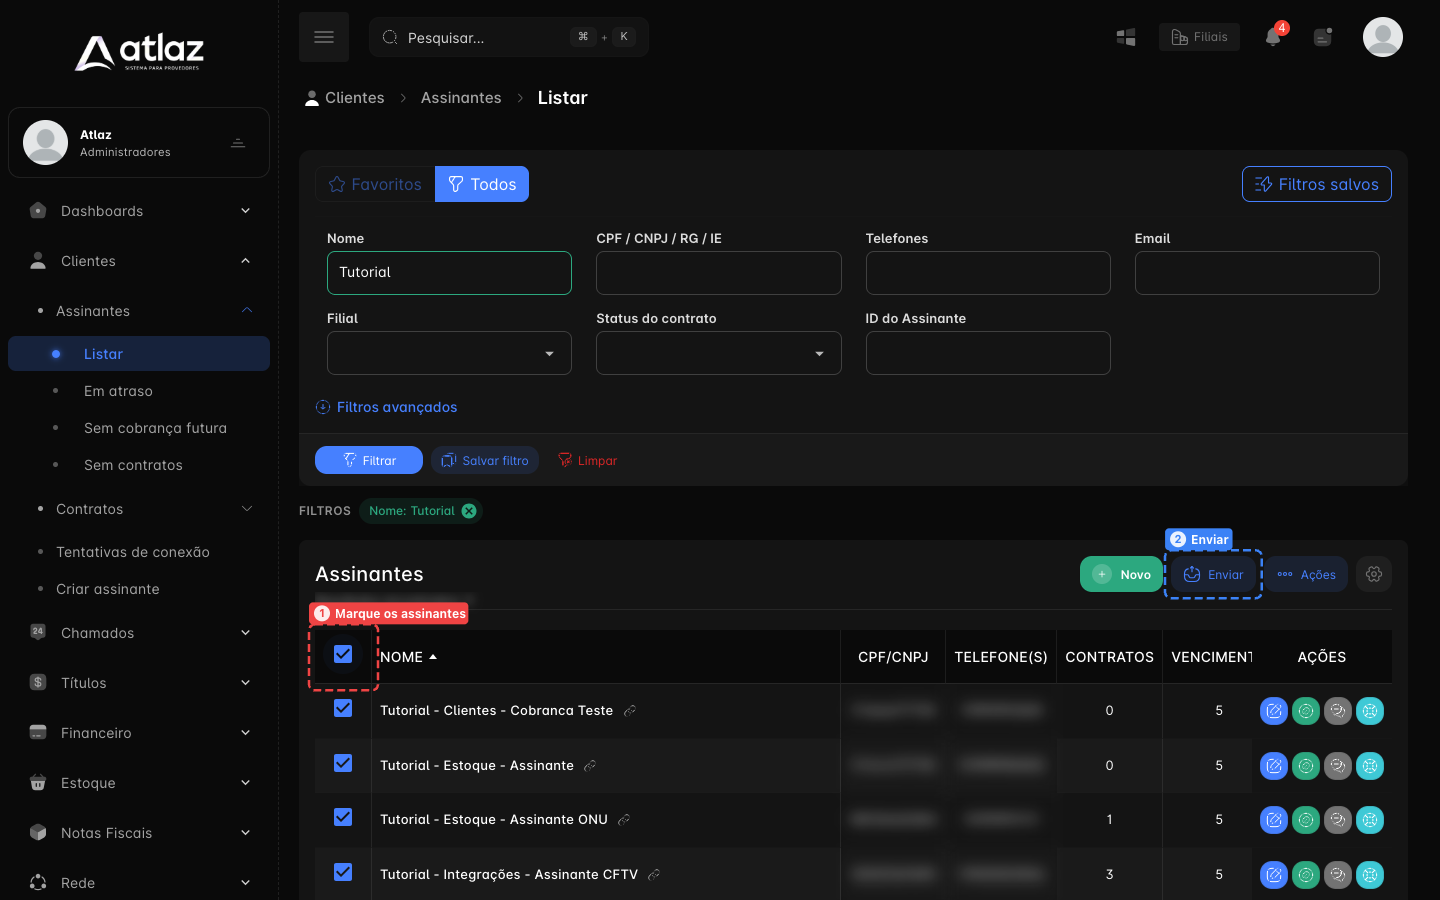Open the Windows-style apps icon in header
The height and width of the screenshot is (900, 1440).
(x=1126, y=37)
